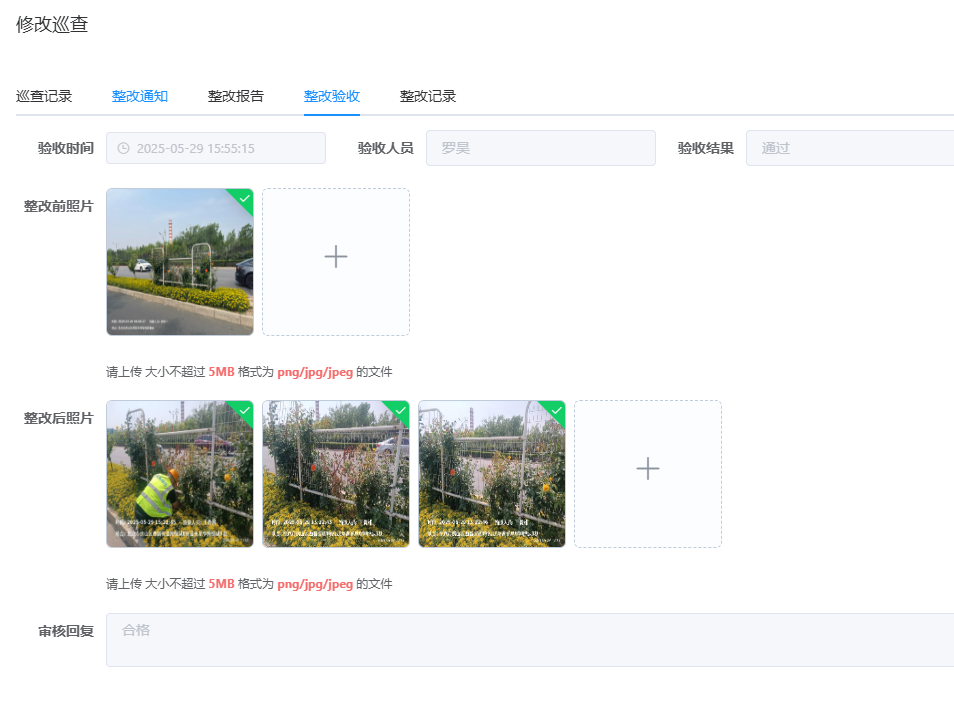
Task: Click checkmark badge on third 整改后 photo
Action: [557, 411]
